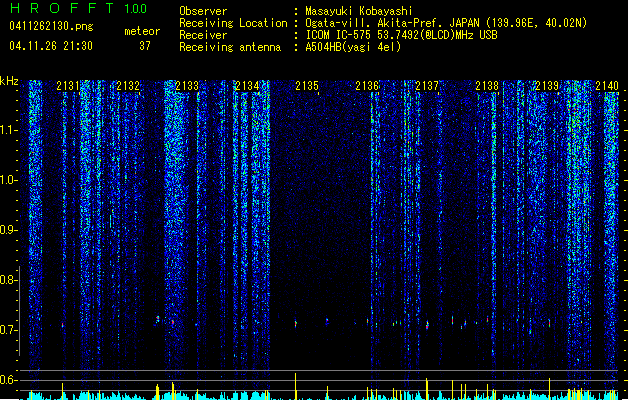The image size is (629, 400).
Task: Click the 2139 time marker
Action: pos(547,86)
